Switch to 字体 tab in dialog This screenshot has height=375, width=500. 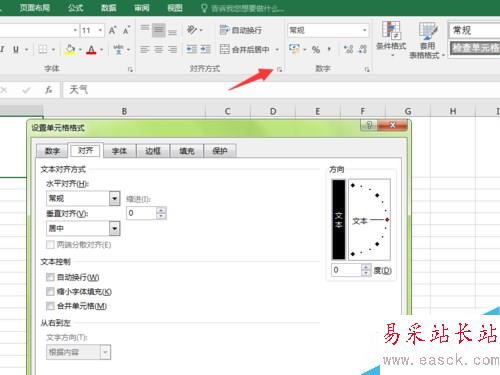tap(119, 151)
